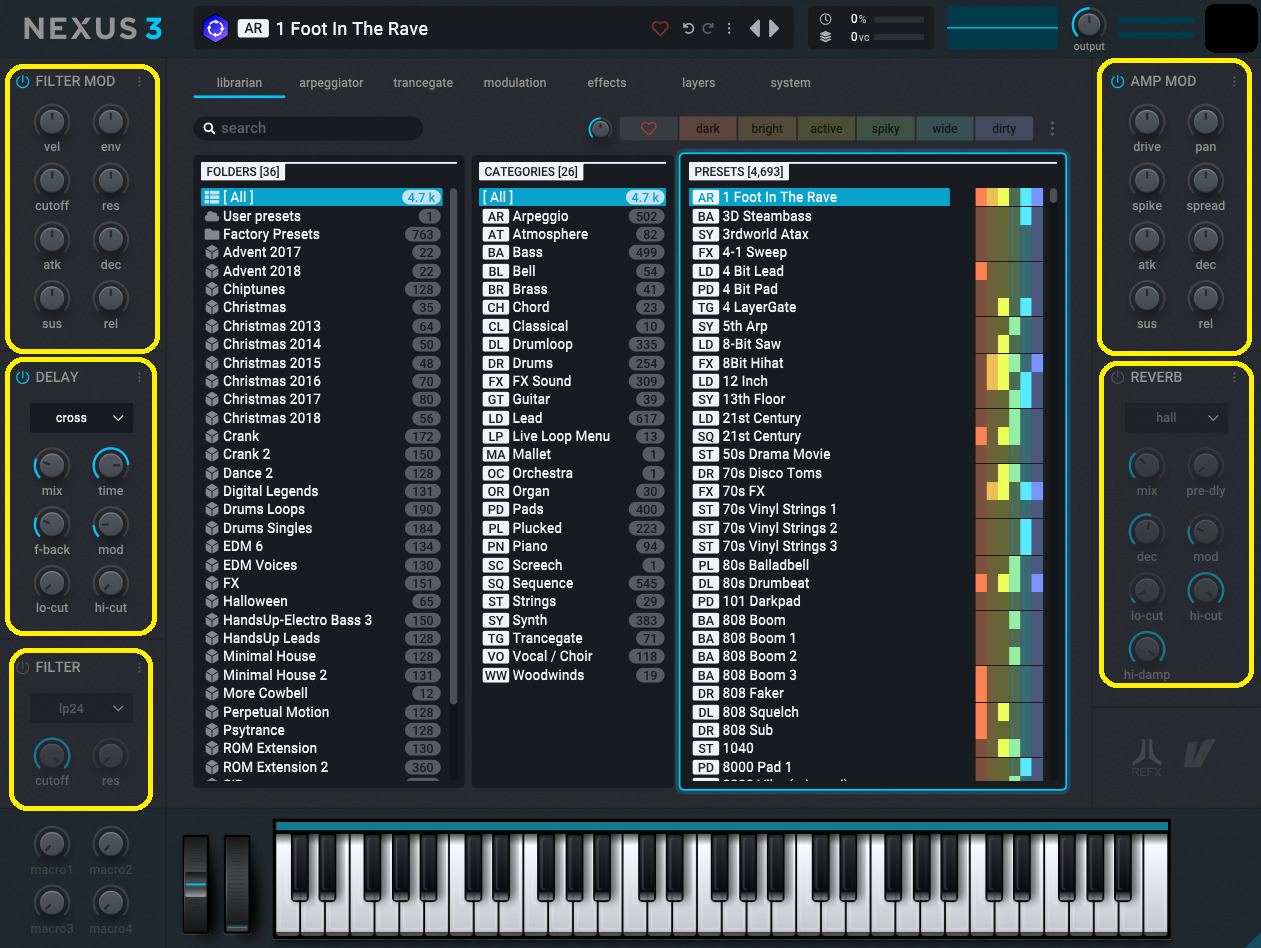Screen dimensions: 1261x948
Task: Click the output volume knob
Action: coord(1088,24)
